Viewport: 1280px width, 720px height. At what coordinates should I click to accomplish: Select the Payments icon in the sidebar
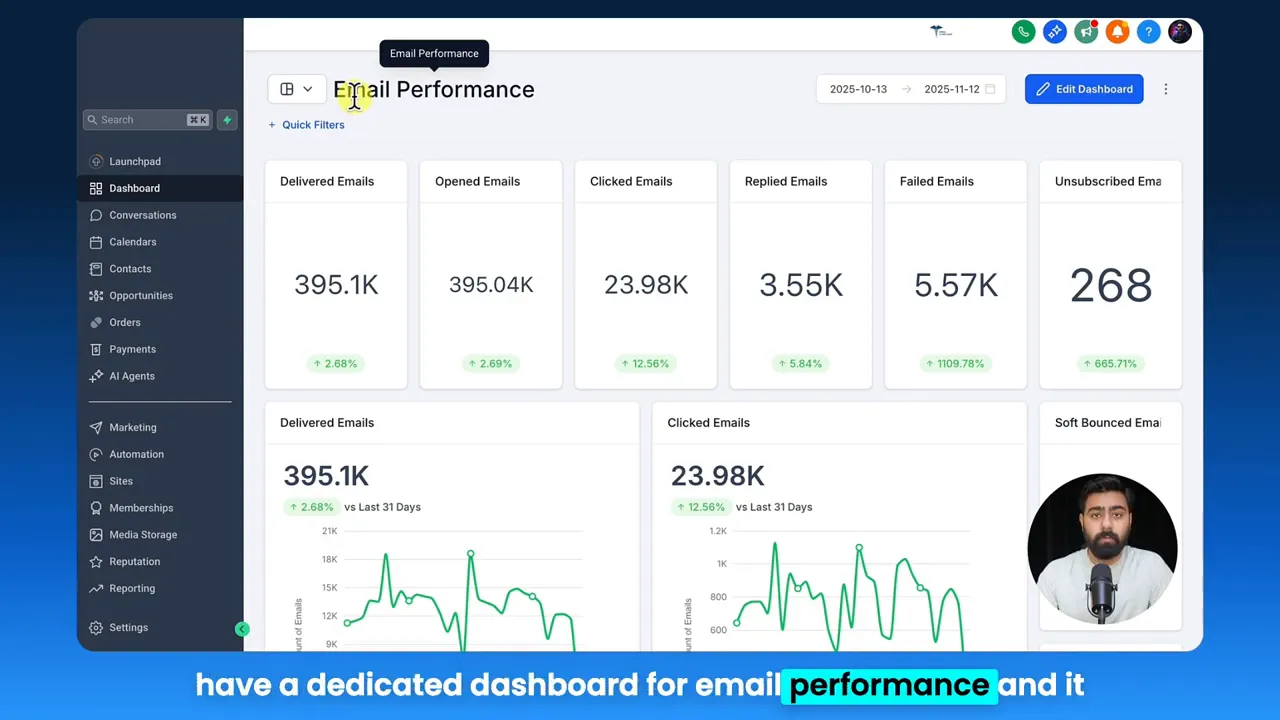tap(96, 349)
